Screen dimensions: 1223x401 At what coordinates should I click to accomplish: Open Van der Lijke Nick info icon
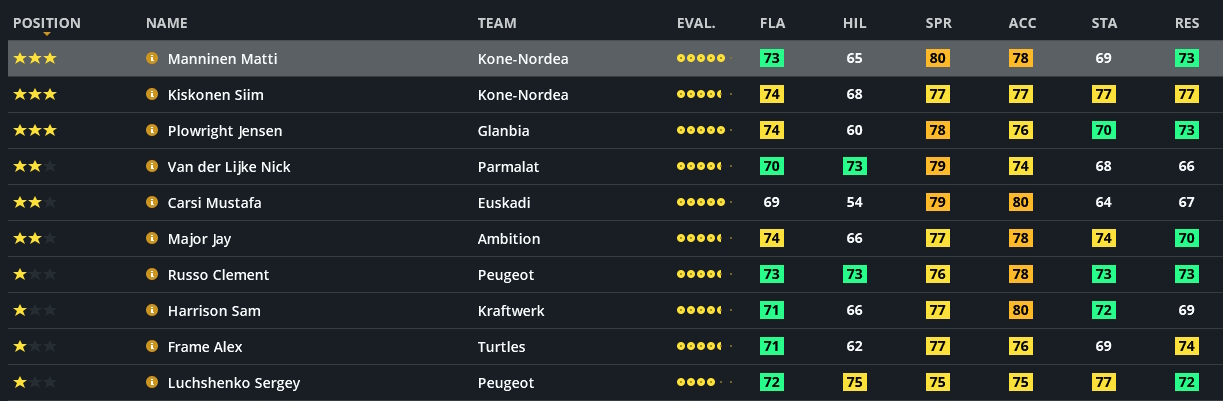point(152,167)
